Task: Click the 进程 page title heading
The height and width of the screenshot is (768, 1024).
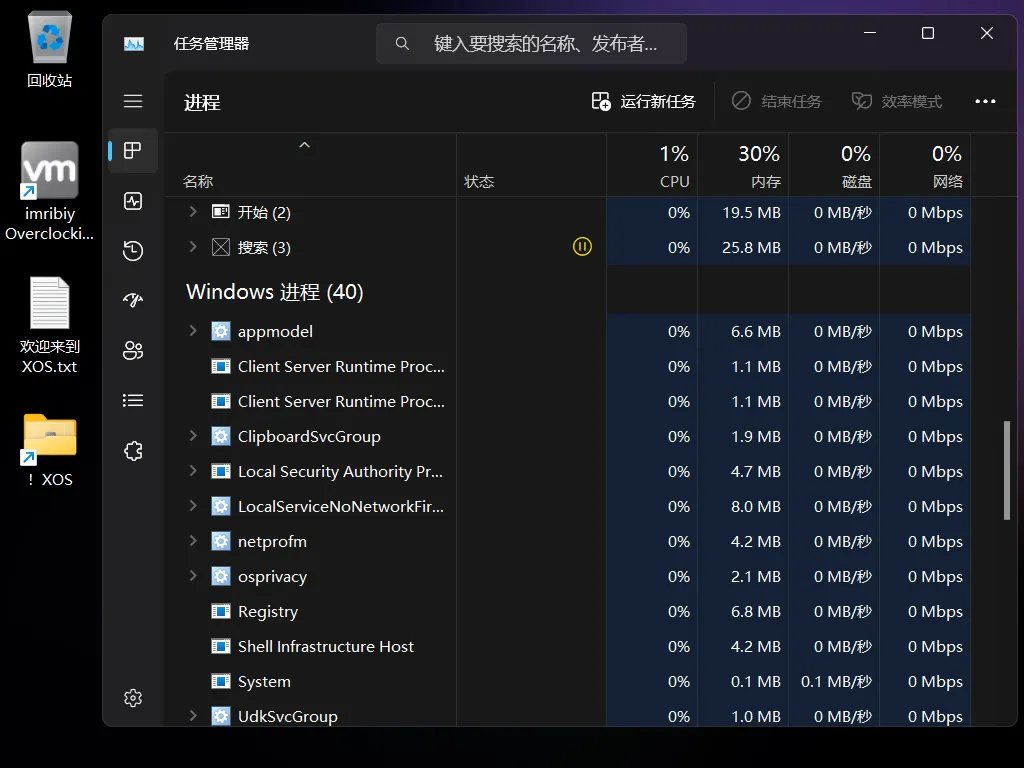Action: coord(202,101)
